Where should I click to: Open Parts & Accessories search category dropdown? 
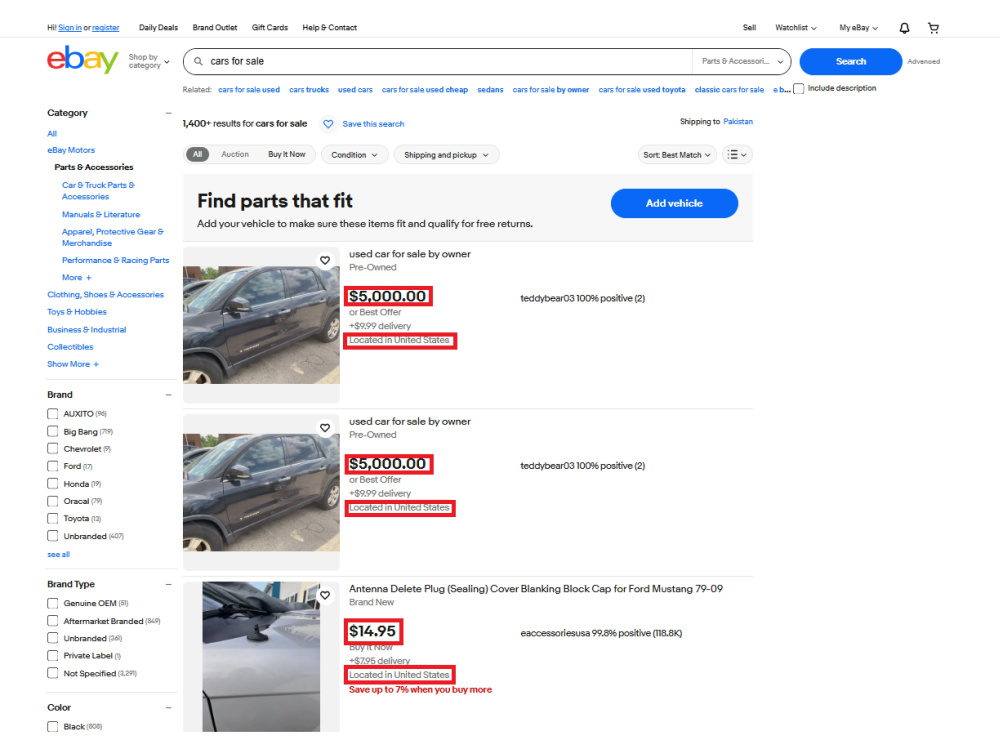click(742, 61)
